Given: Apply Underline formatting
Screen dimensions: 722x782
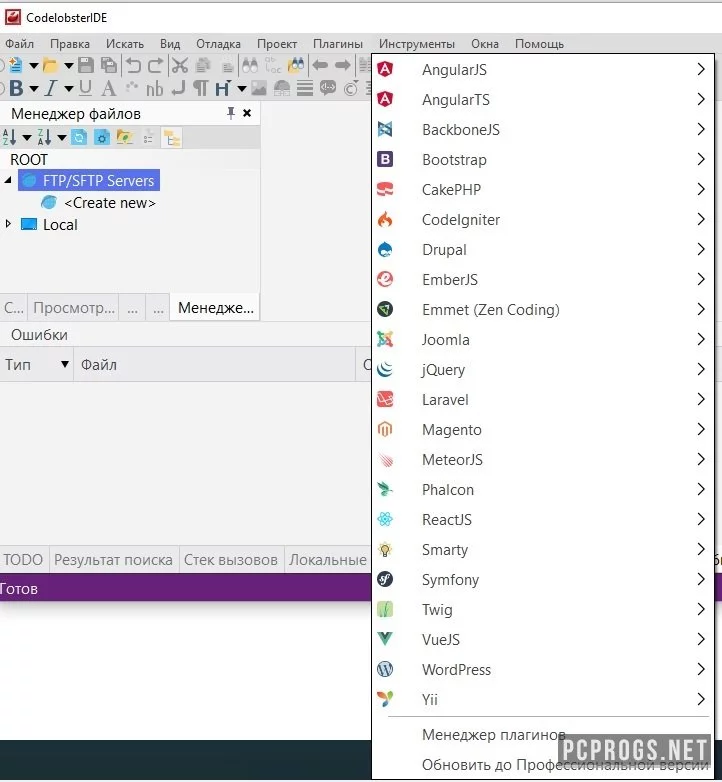Looking at the screenshot, I should click(85, 88).
